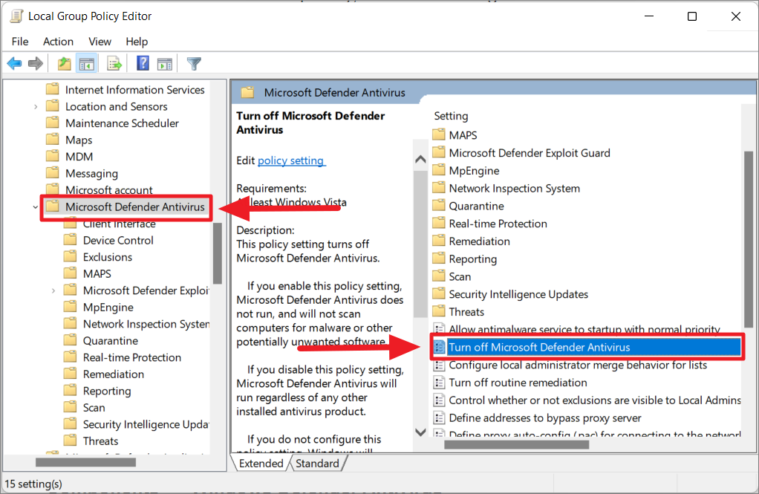Open Network Inspection System in settings list
The image size is (759, 494).
coord(514,188)
